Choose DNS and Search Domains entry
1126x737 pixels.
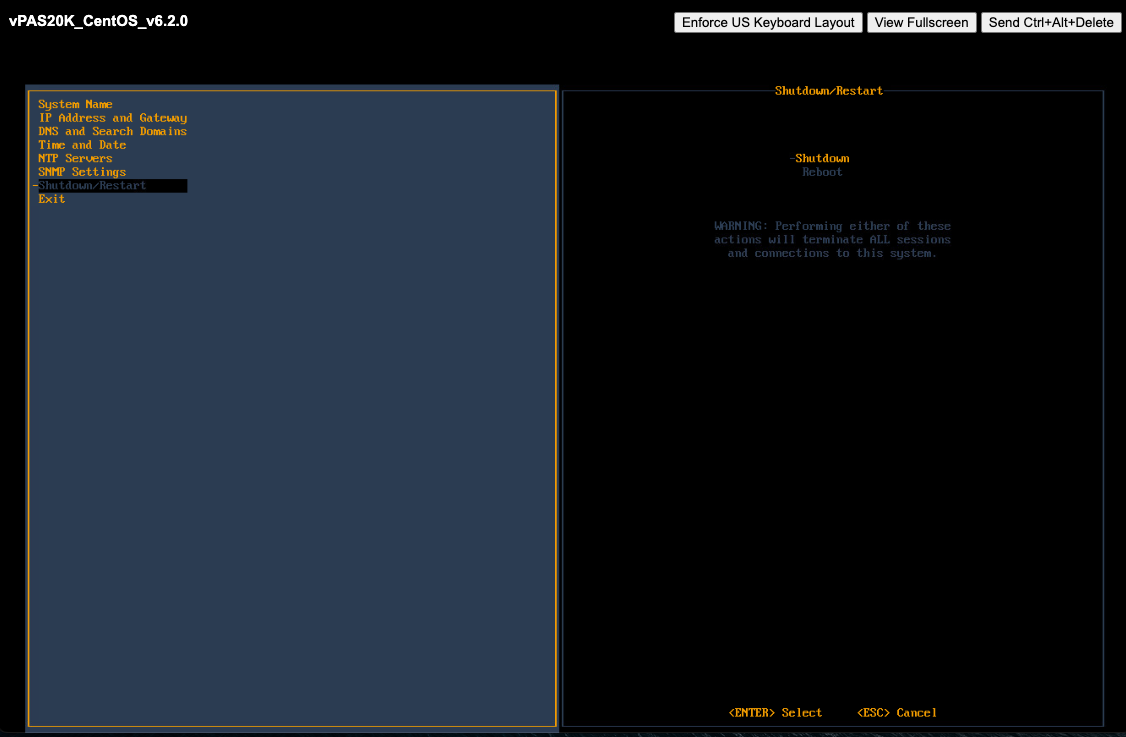click(x=113, y=131)
